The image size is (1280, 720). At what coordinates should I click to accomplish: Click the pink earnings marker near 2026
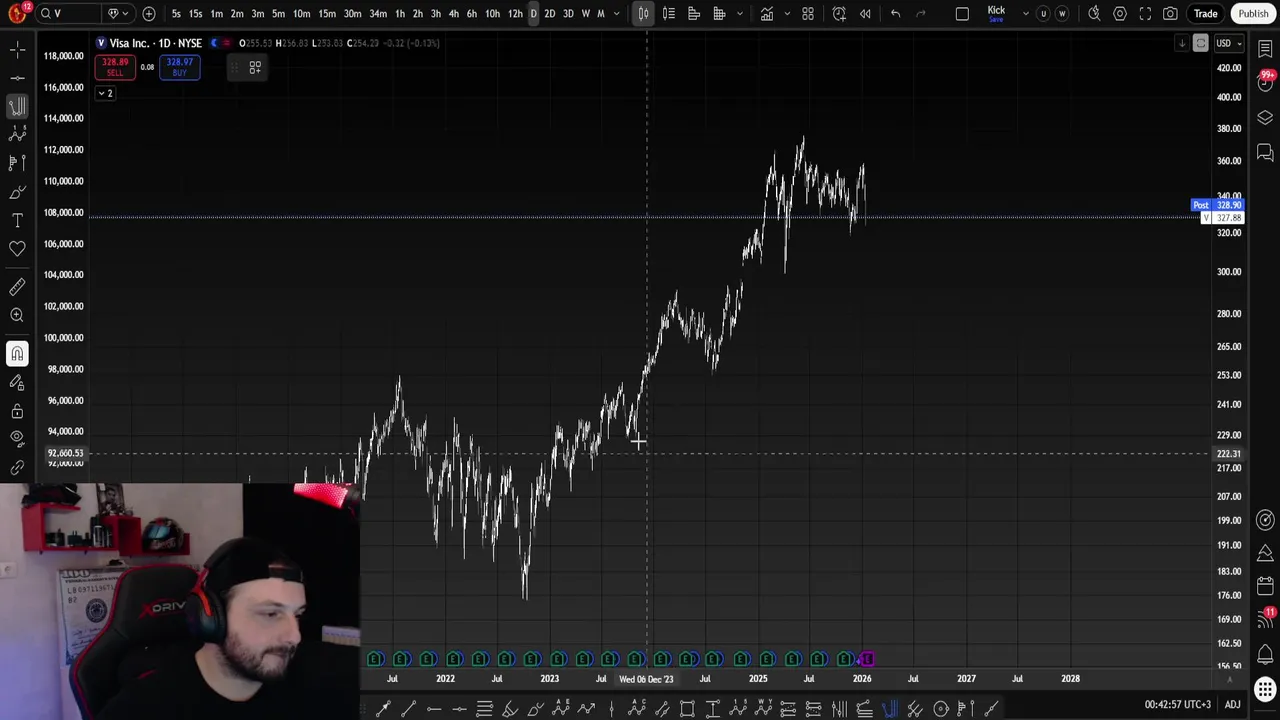(x=866, y=659)
